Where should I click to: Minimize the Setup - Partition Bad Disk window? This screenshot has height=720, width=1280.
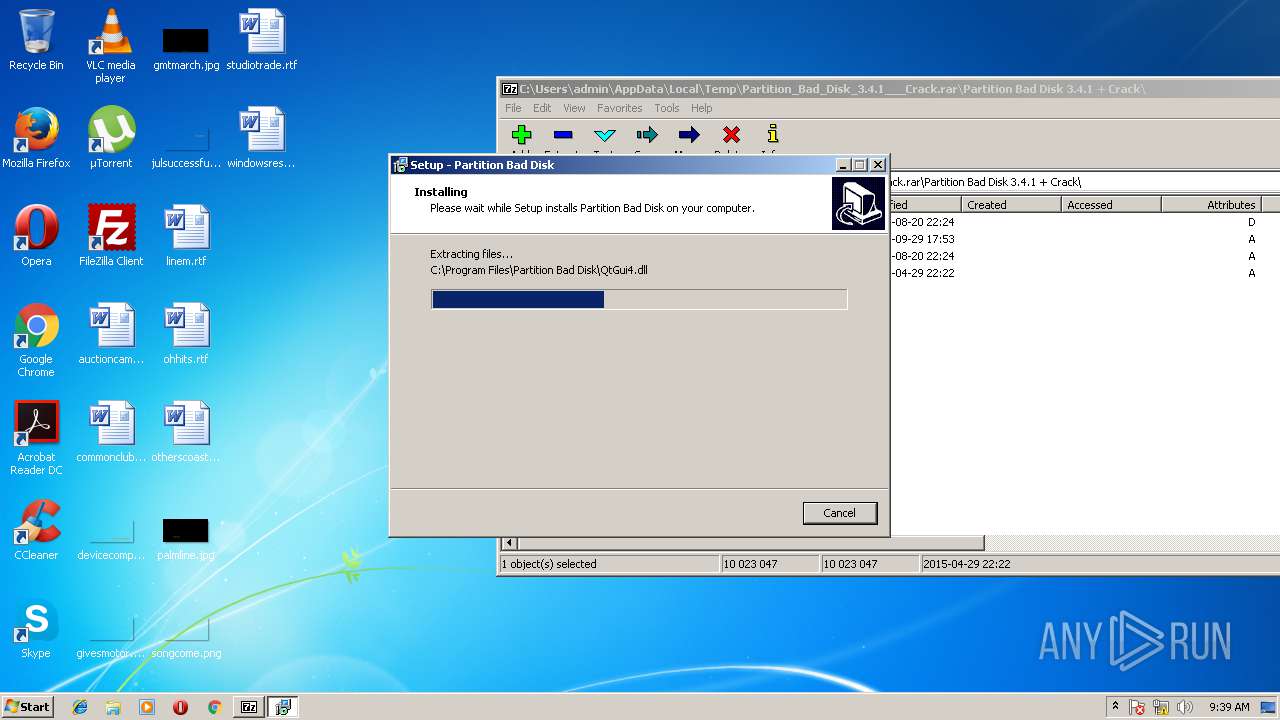[x=843, y=165]
